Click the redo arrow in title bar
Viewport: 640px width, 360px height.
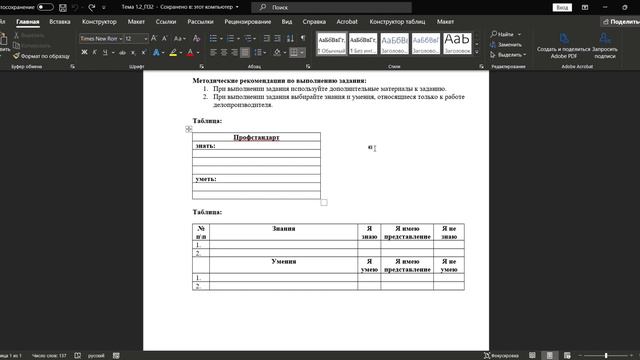tap(92, 7)
